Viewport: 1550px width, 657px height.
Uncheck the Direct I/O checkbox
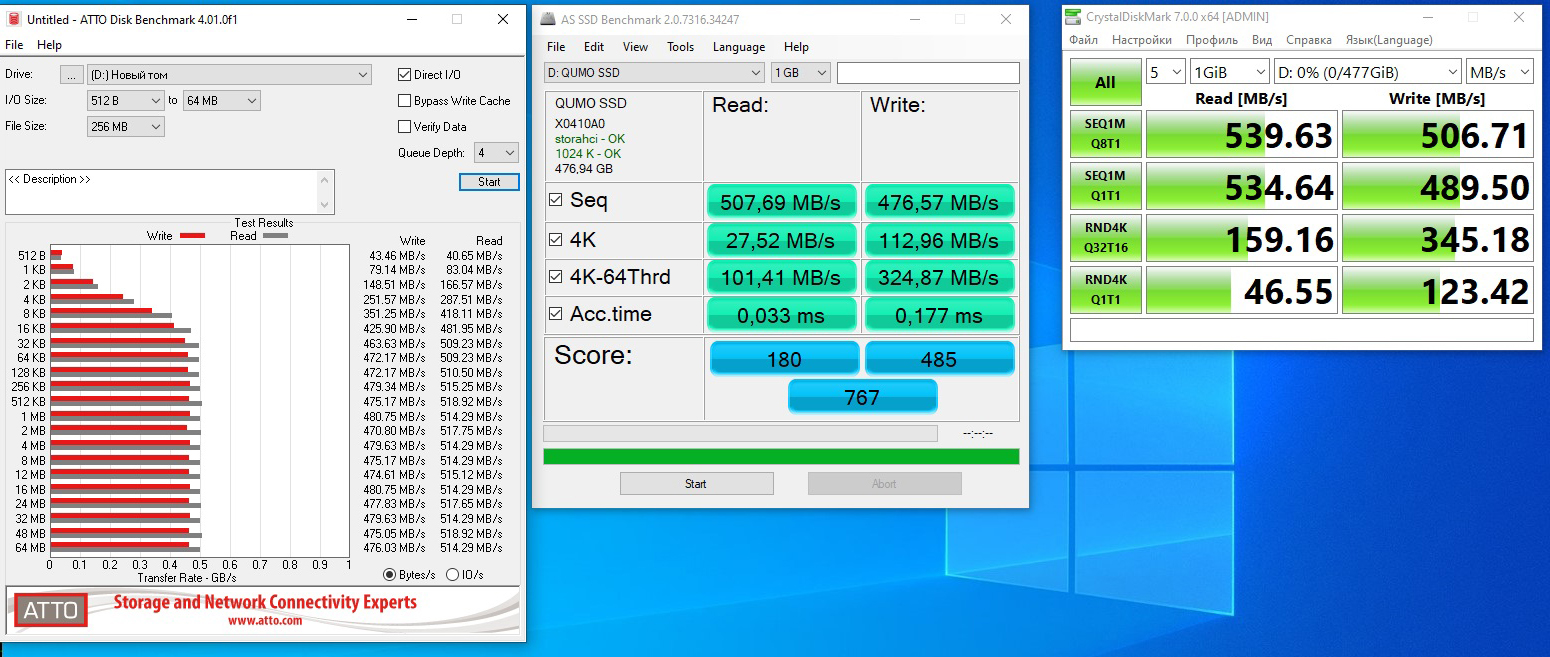coord(404,75)
